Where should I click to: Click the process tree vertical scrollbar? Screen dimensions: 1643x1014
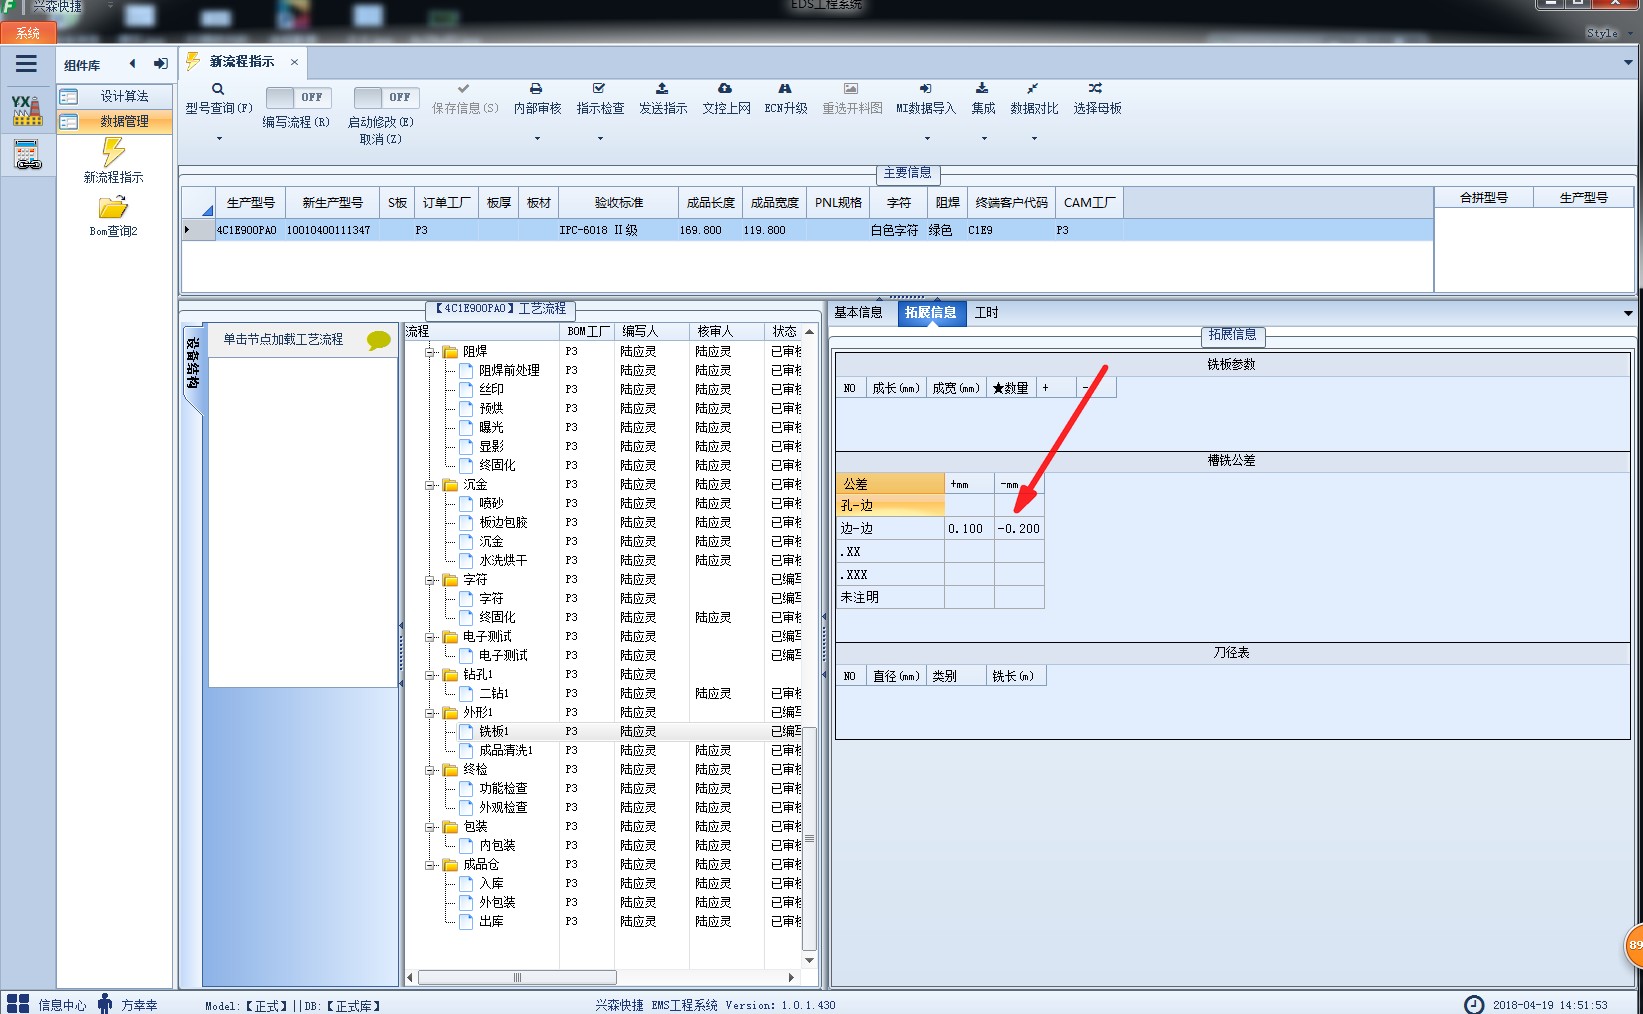click(810, 836)
